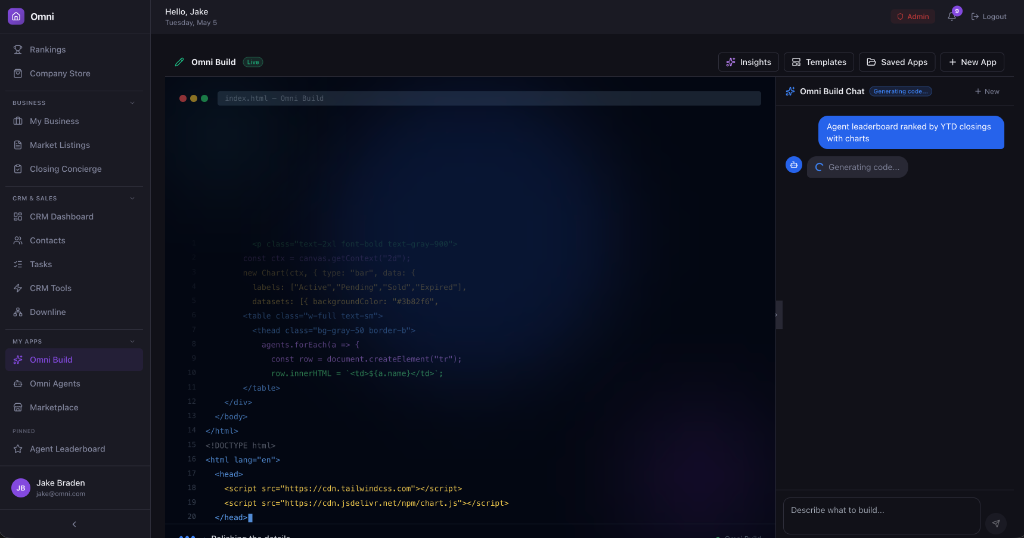Collapse the Business section chevron

(x=132, y=103)
